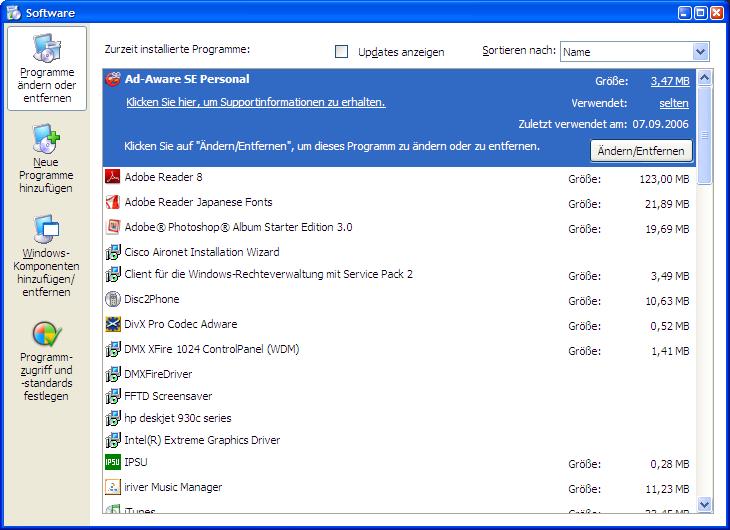This screenshot has width=730, height=530.
Task: Open Programmzugriff und -standards icon
Action: pyautogui.click(x=47, y=333)
